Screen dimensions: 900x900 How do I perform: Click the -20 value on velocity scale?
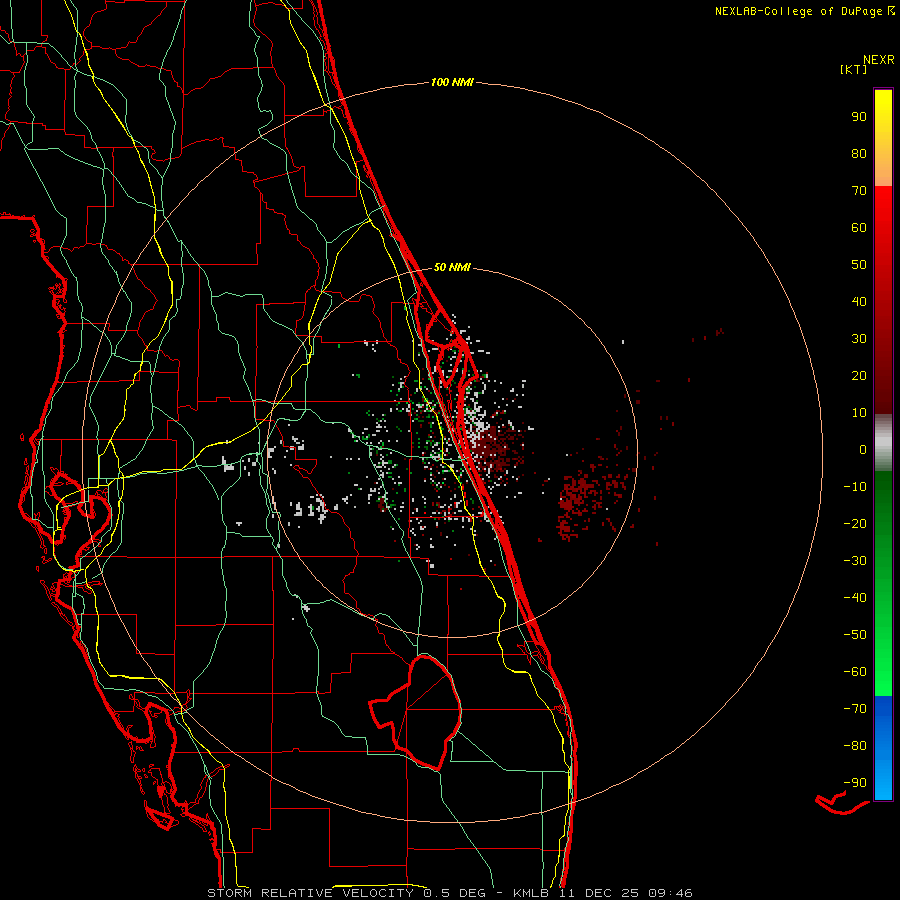click(855, 524)
